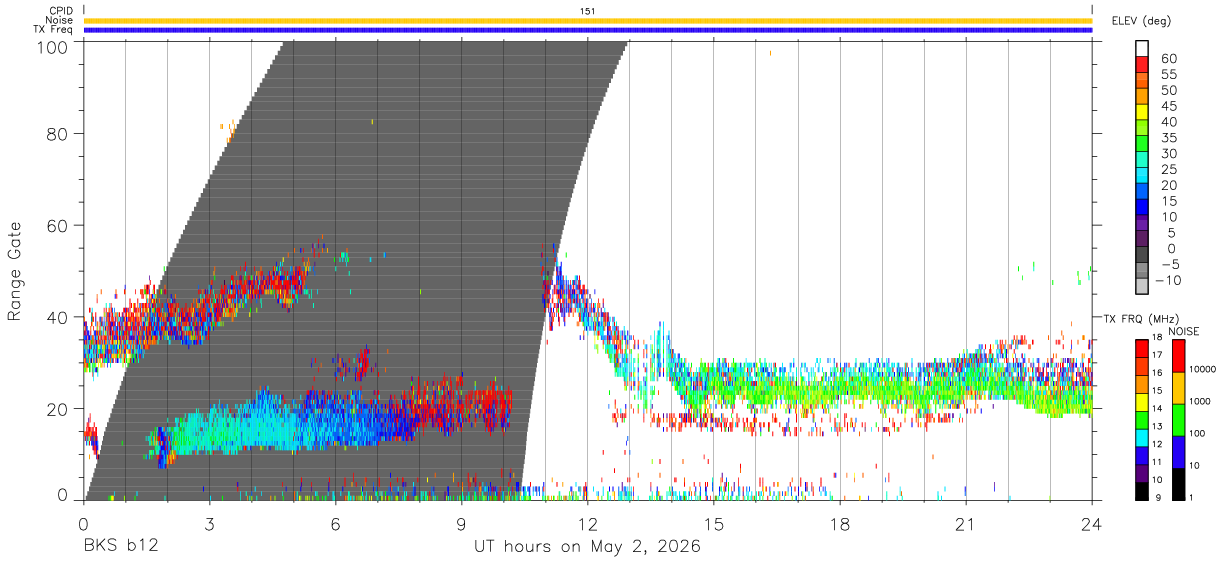
Task: Select the black bottom segment of TX FRQ bar
Action: (x=1142, y=490)
